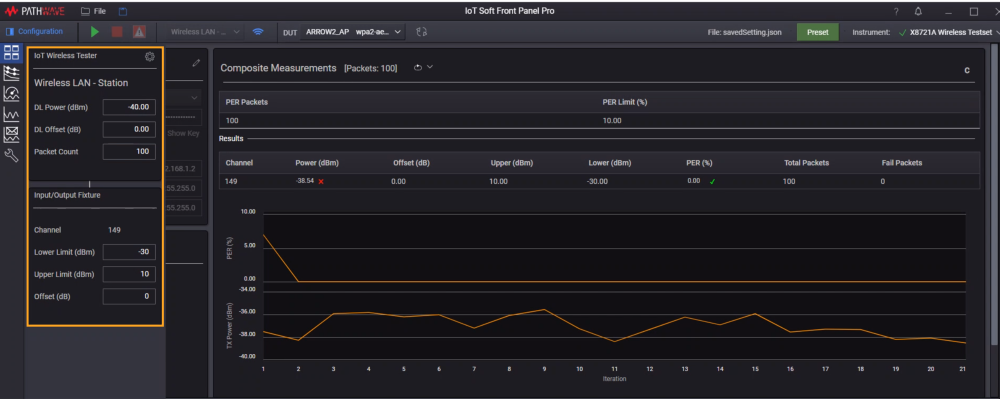This screenshot has height=399, width=1000.
Task: Open help question mark icon
Action: click(896, 11)
